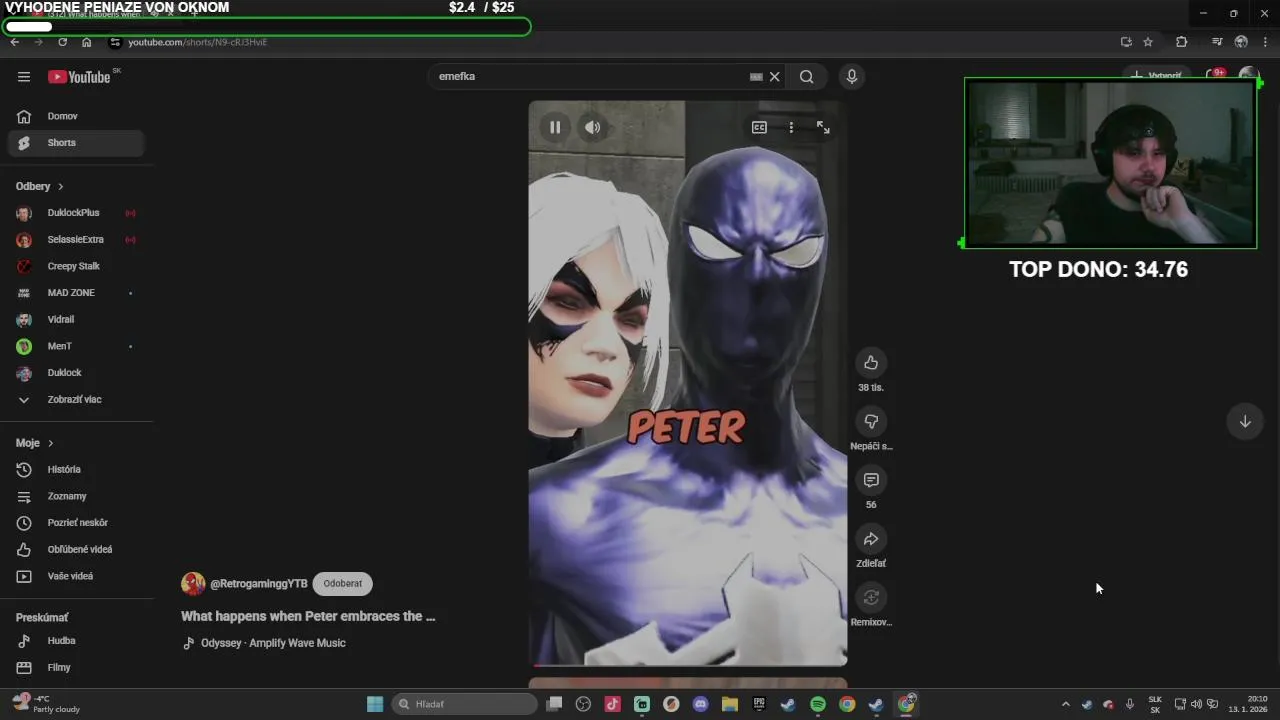The image size is (1280, 720).
Task: Expand Zobraziť viac subscriptions list
Action: tap(76, 399)
